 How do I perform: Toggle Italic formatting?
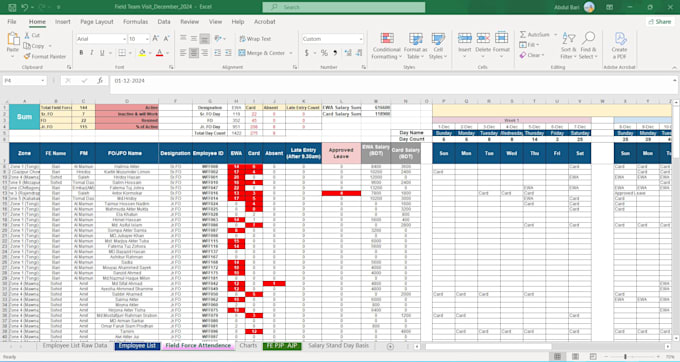(92, 53)
